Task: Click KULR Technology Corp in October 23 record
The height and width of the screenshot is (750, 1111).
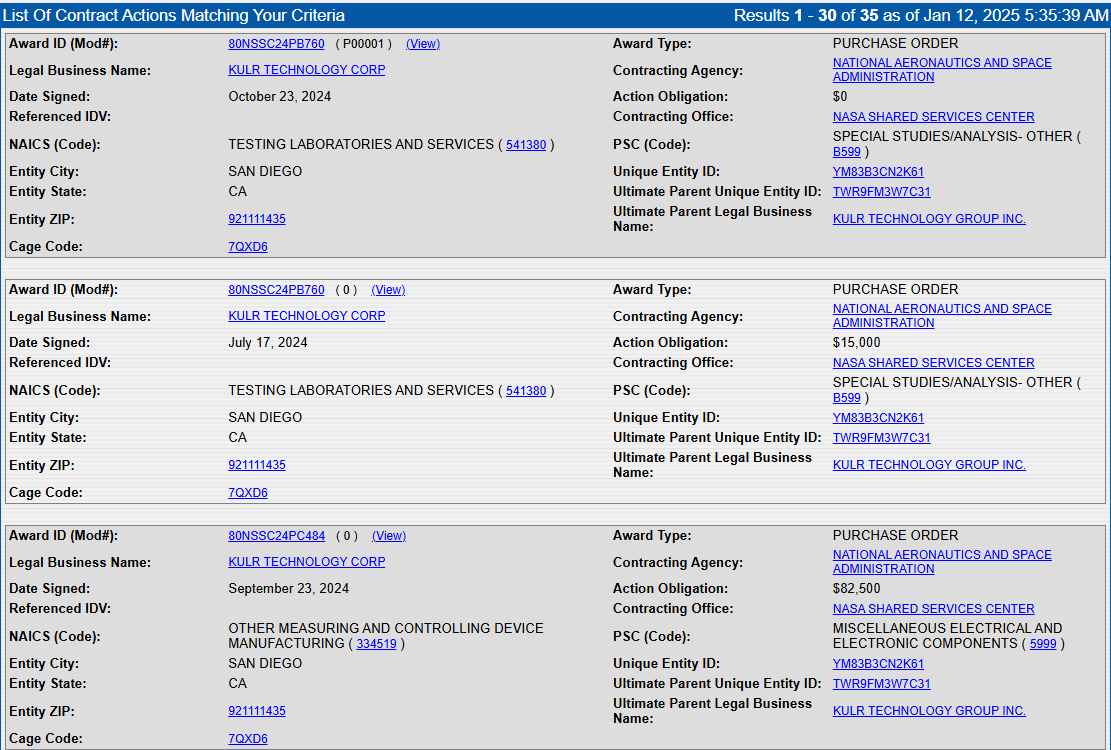Action: coord(306,70)
